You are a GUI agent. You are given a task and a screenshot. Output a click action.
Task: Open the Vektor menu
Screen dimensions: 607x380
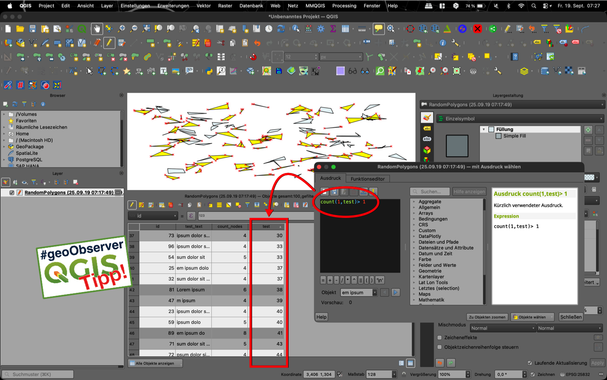pos(204,6)
